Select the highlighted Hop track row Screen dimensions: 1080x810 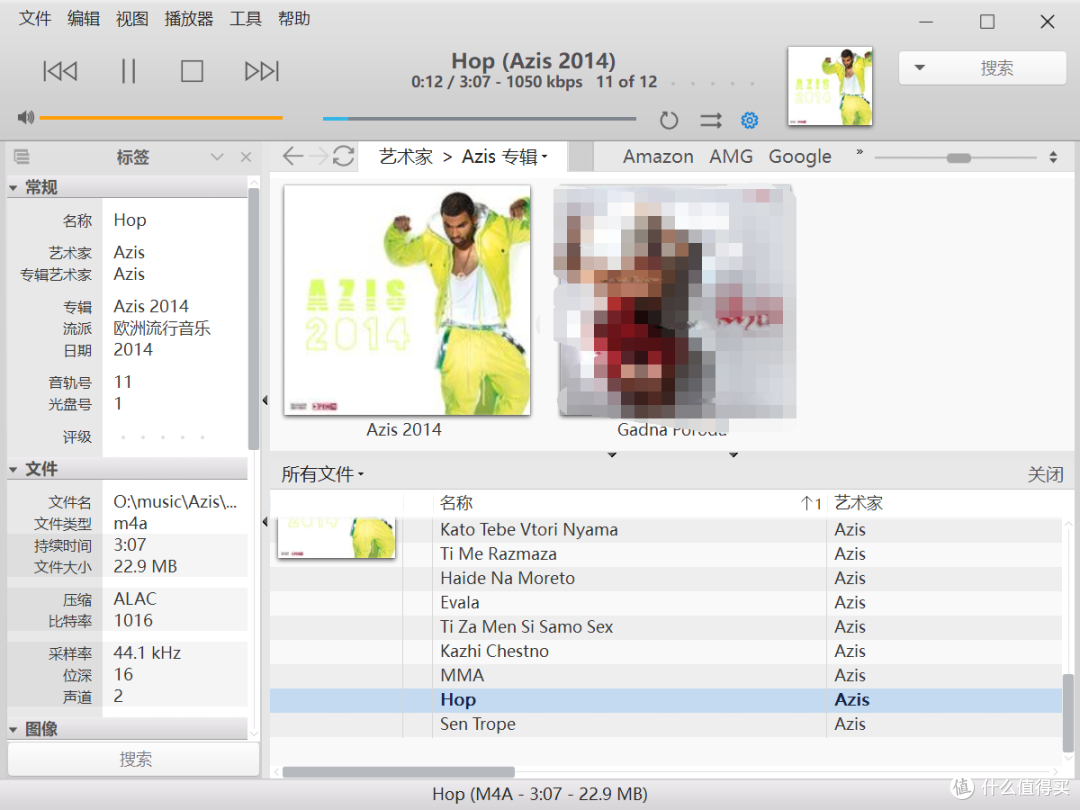665,700
